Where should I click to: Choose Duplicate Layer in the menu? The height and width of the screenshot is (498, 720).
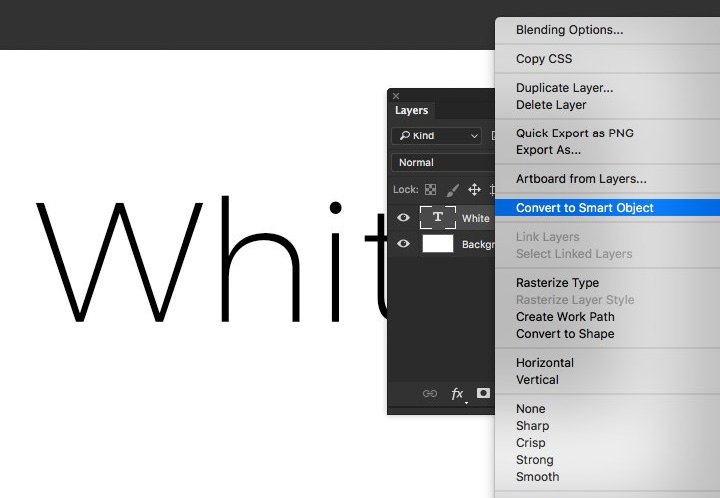pyautogui.click(x=564, y=88)
